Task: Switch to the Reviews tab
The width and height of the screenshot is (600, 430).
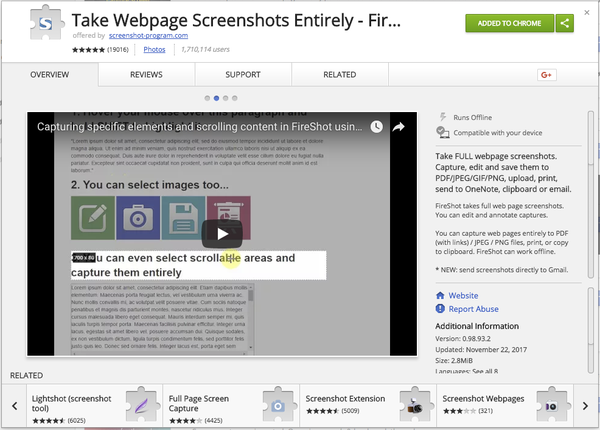Action: click(146, 75)
